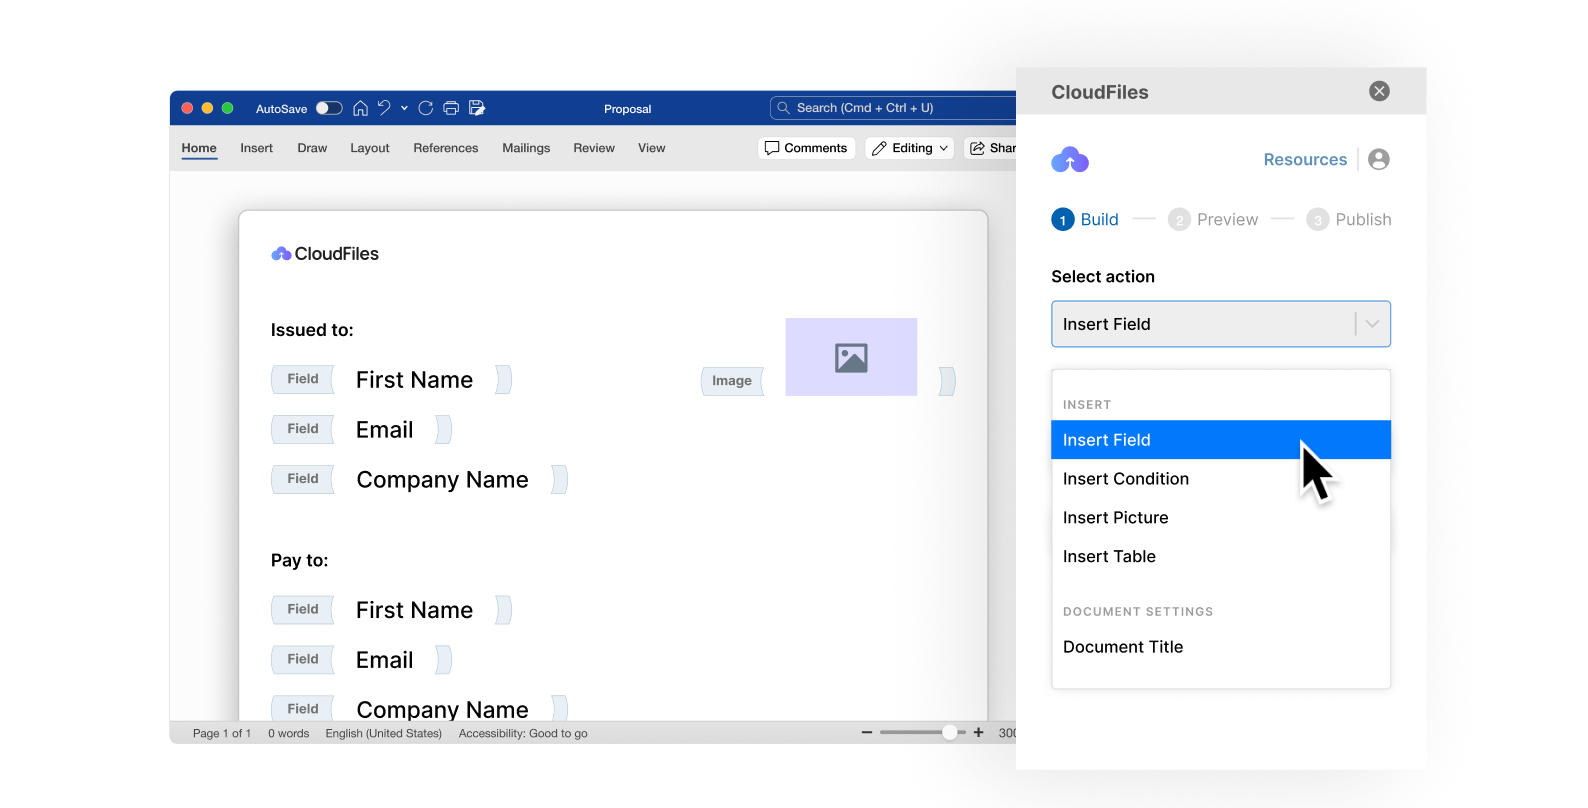This screenshot has height=808, width=1588.
Task: Choose Document Title setting
Action: coord(1221,647)
